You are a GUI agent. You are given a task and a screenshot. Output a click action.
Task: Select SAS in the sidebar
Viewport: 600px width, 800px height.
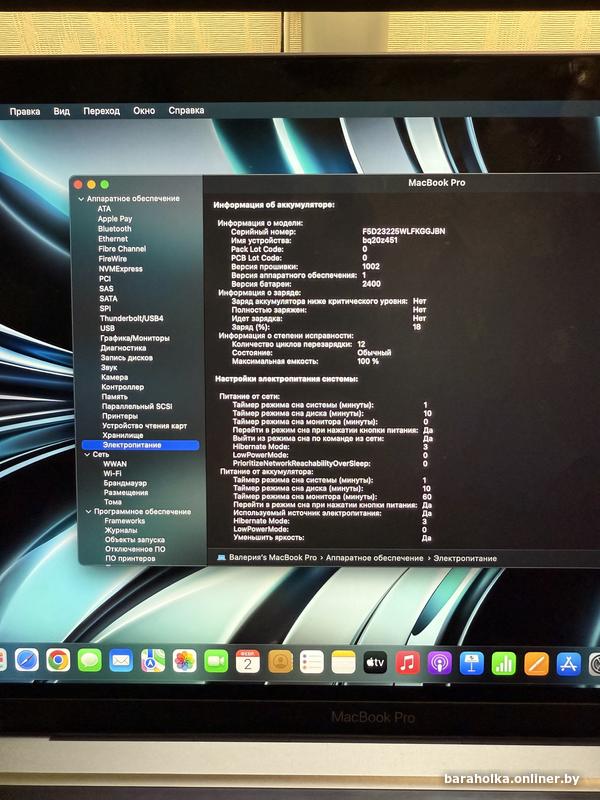click(x=106, y=289)
